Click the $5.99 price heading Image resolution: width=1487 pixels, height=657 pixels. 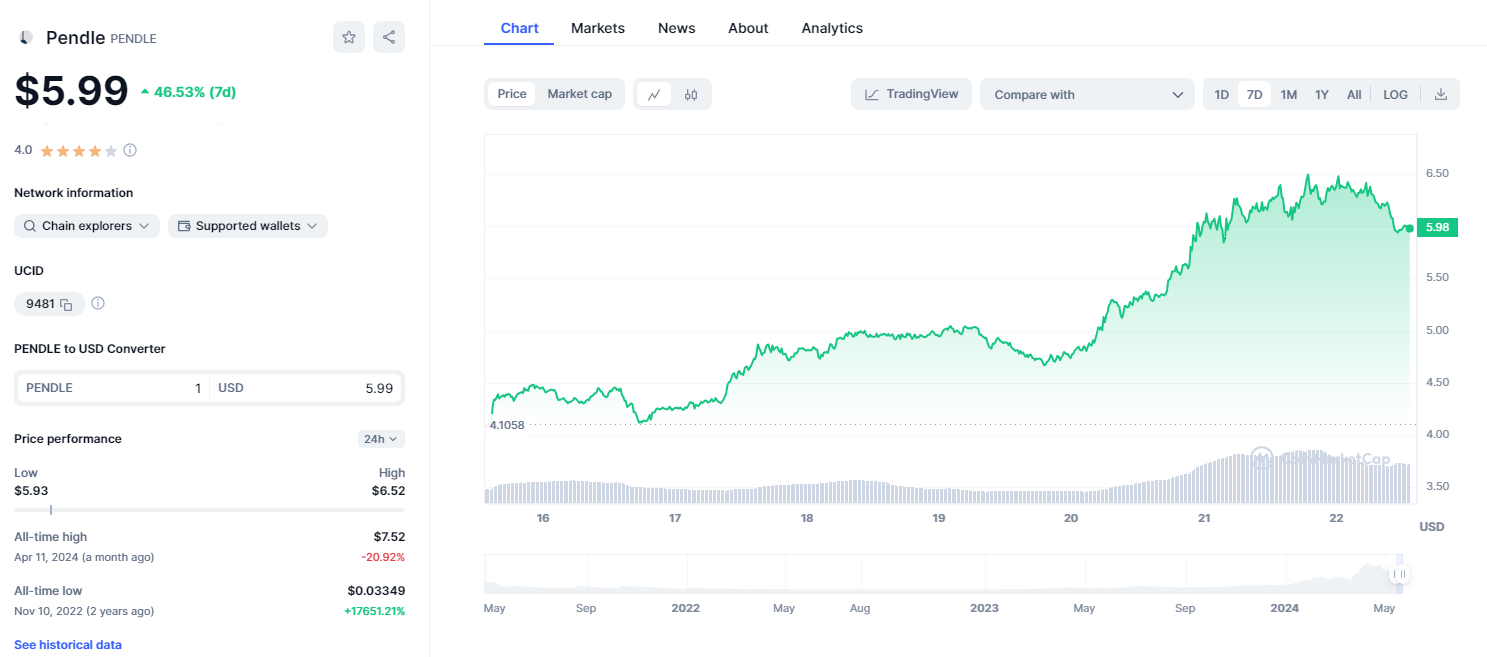point(71,91)
